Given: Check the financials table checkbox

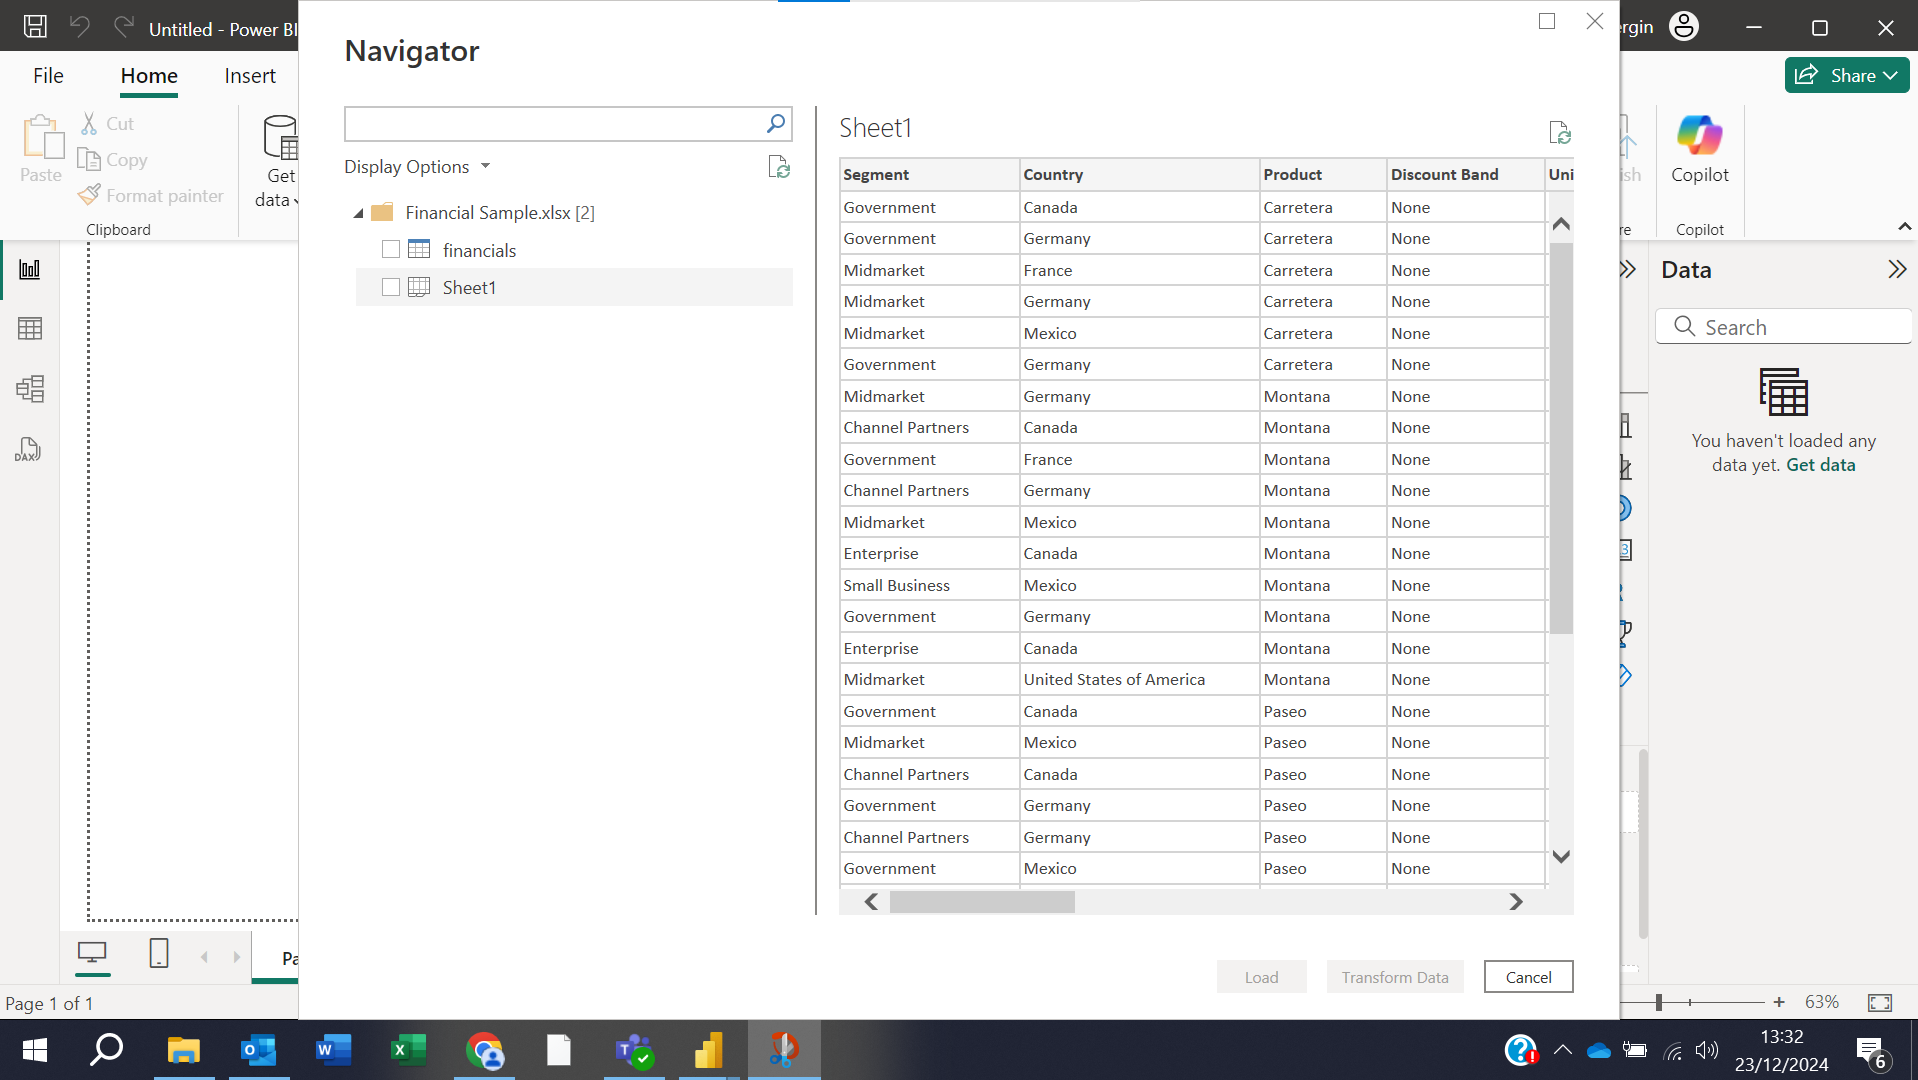Looking at the screenshot, I should 391,249.
